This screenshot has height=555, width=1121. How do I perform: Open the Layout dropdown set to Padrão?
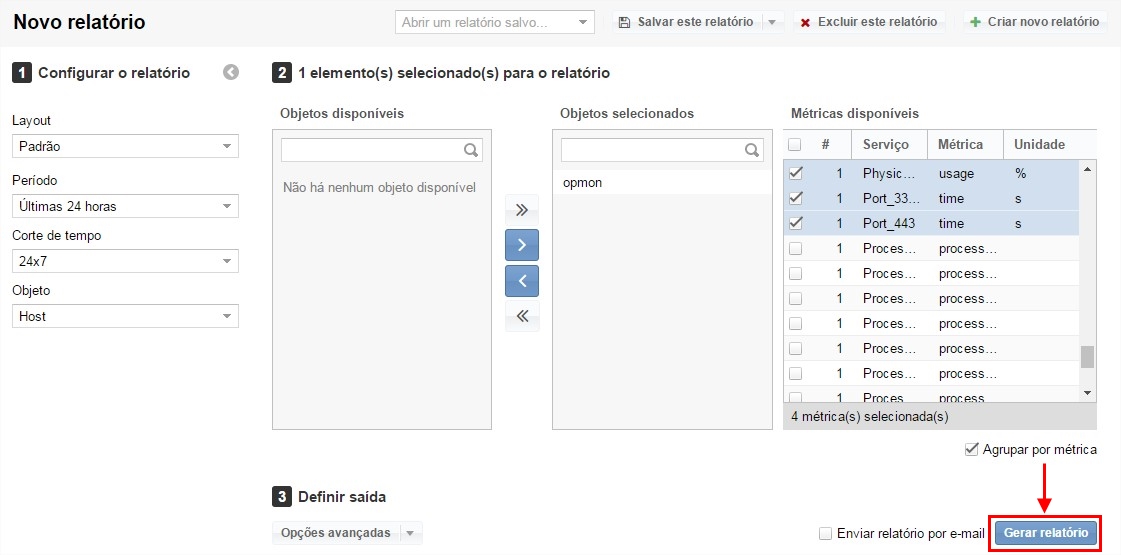click(x=125, y=146)
